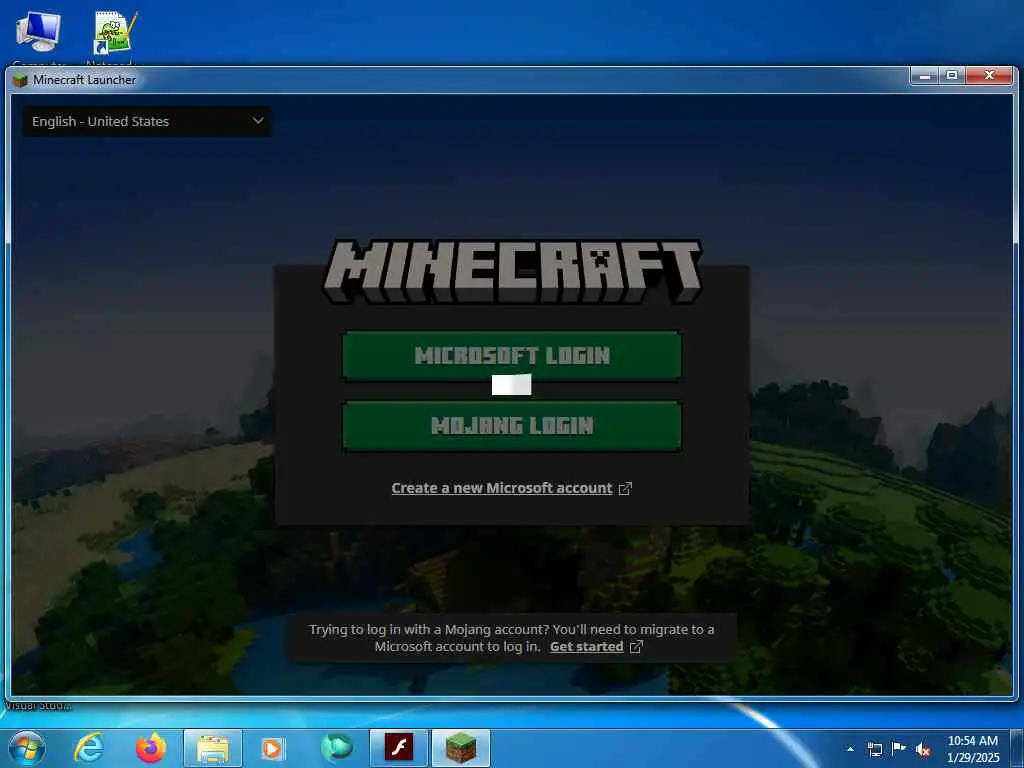Maximize the Minecraft Launcher window
This screenshot has width=1024, height=768.
point(952,76)
